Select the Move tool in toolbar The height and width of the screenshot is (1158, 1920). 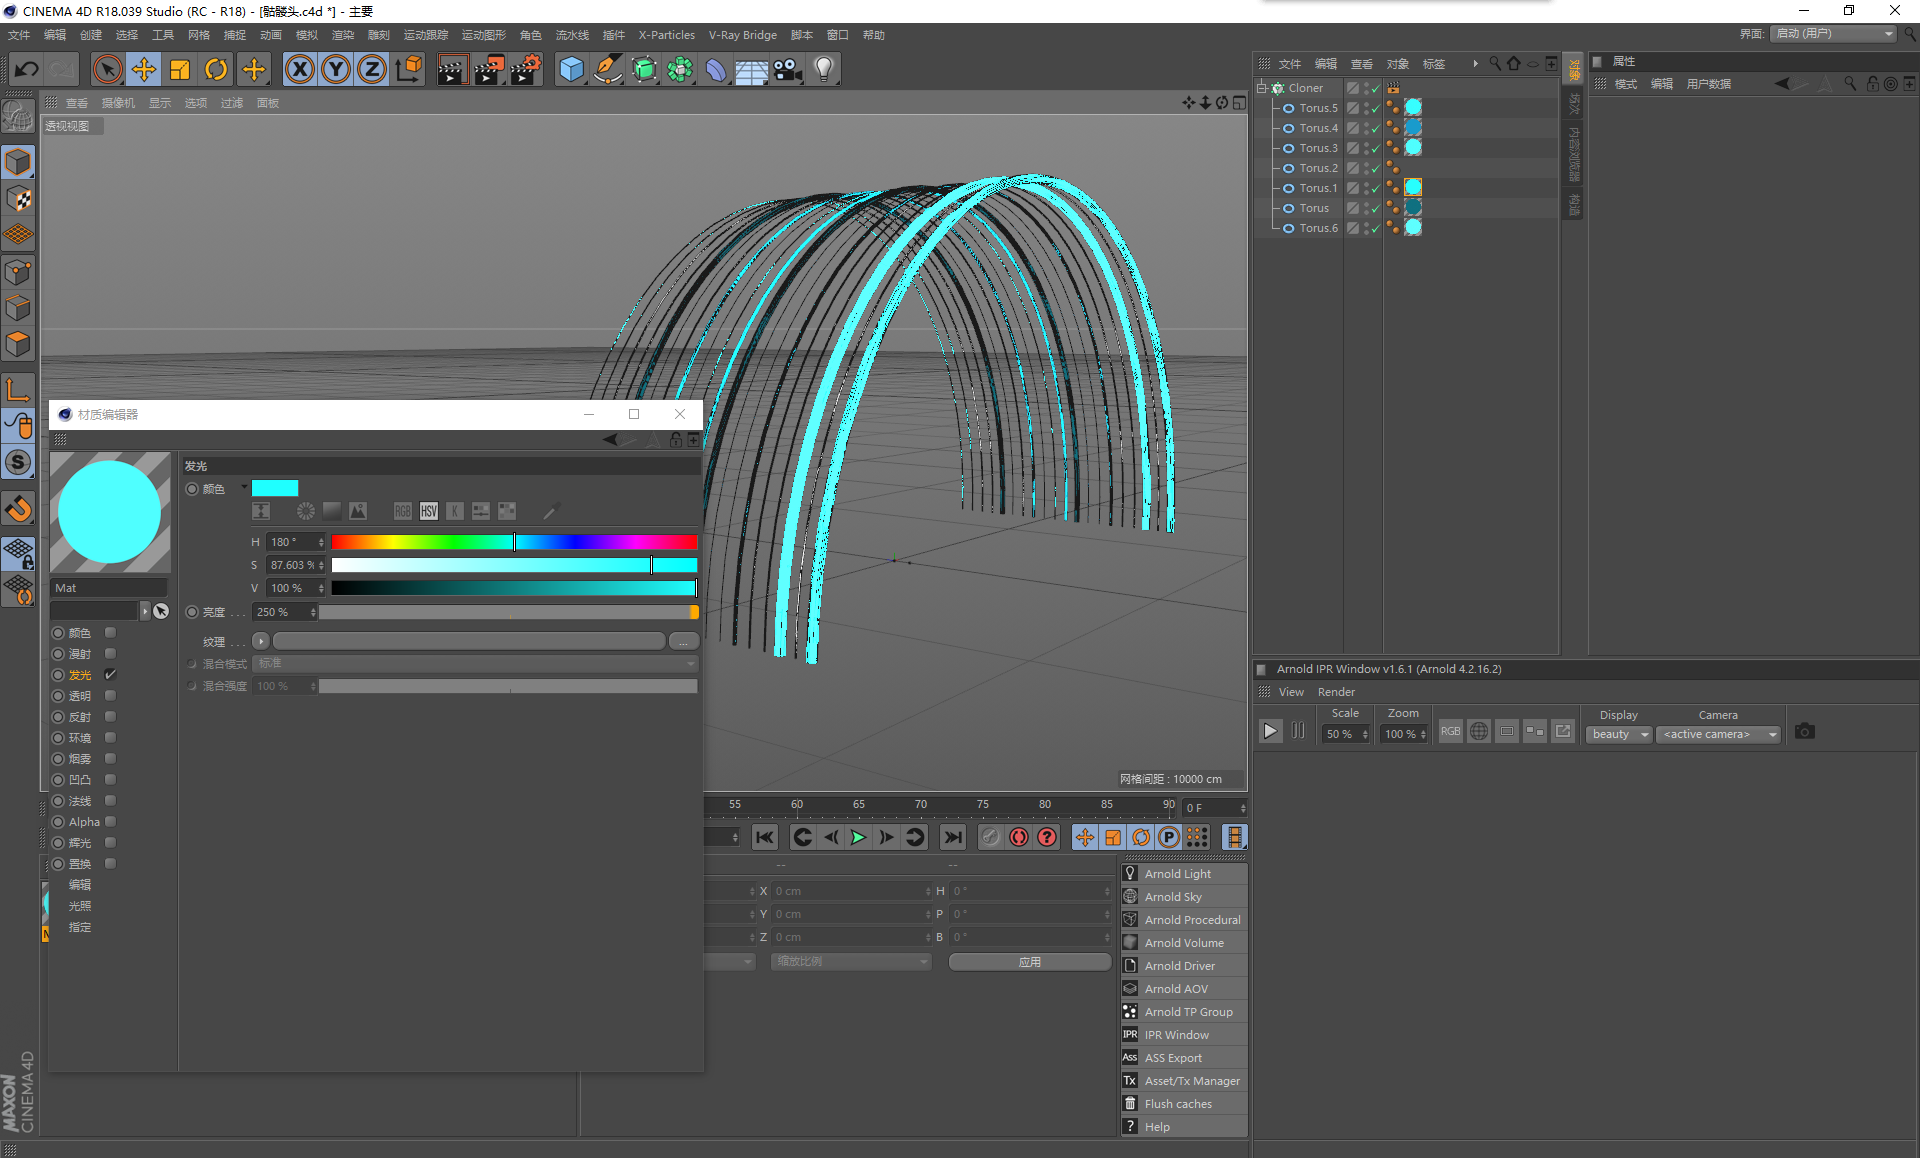[144, 69]
